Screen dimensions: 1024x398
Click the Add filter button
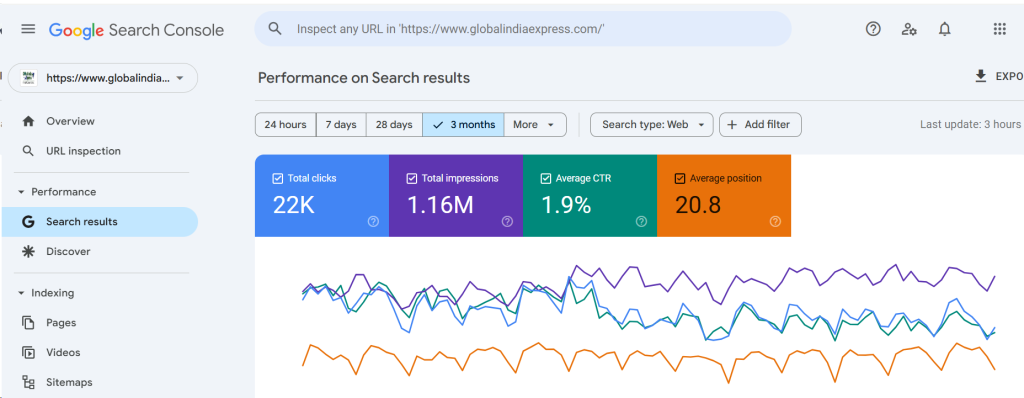(760, 124)
